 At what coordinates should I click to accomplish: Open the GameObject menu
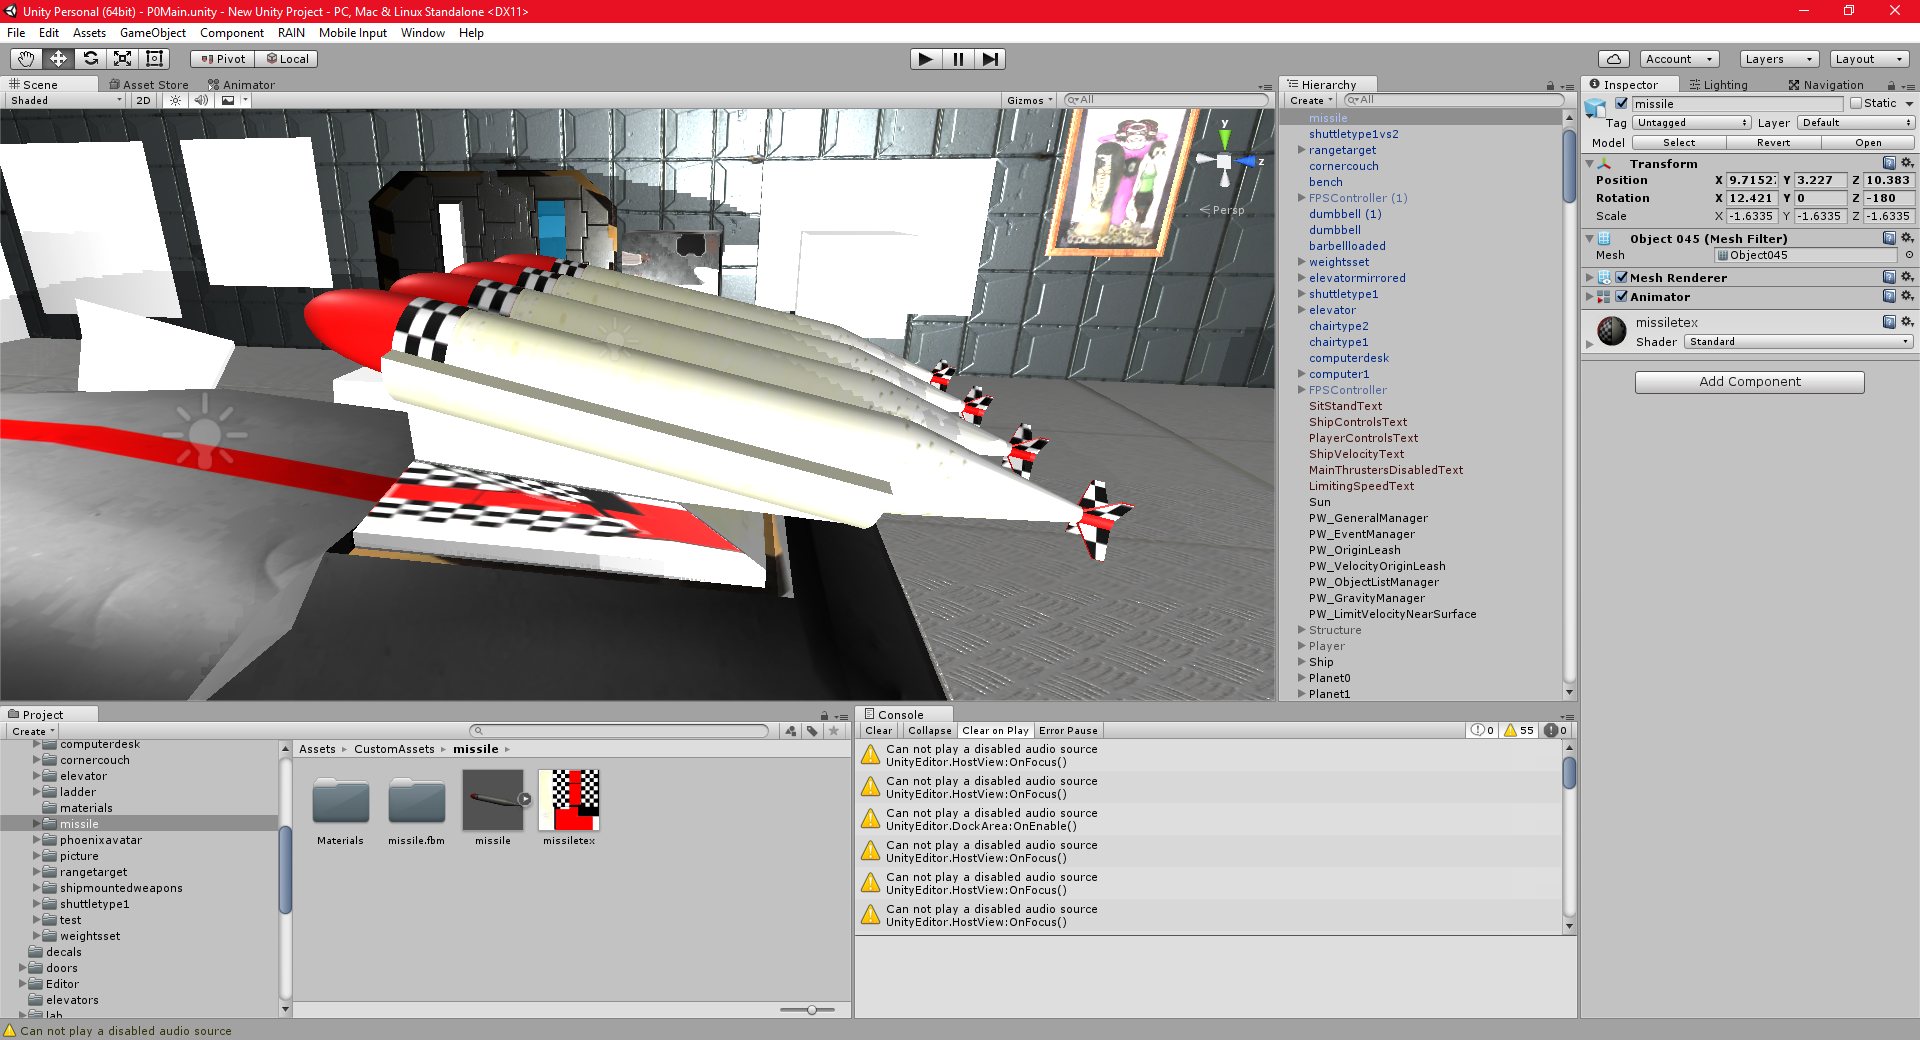(153, 33)
